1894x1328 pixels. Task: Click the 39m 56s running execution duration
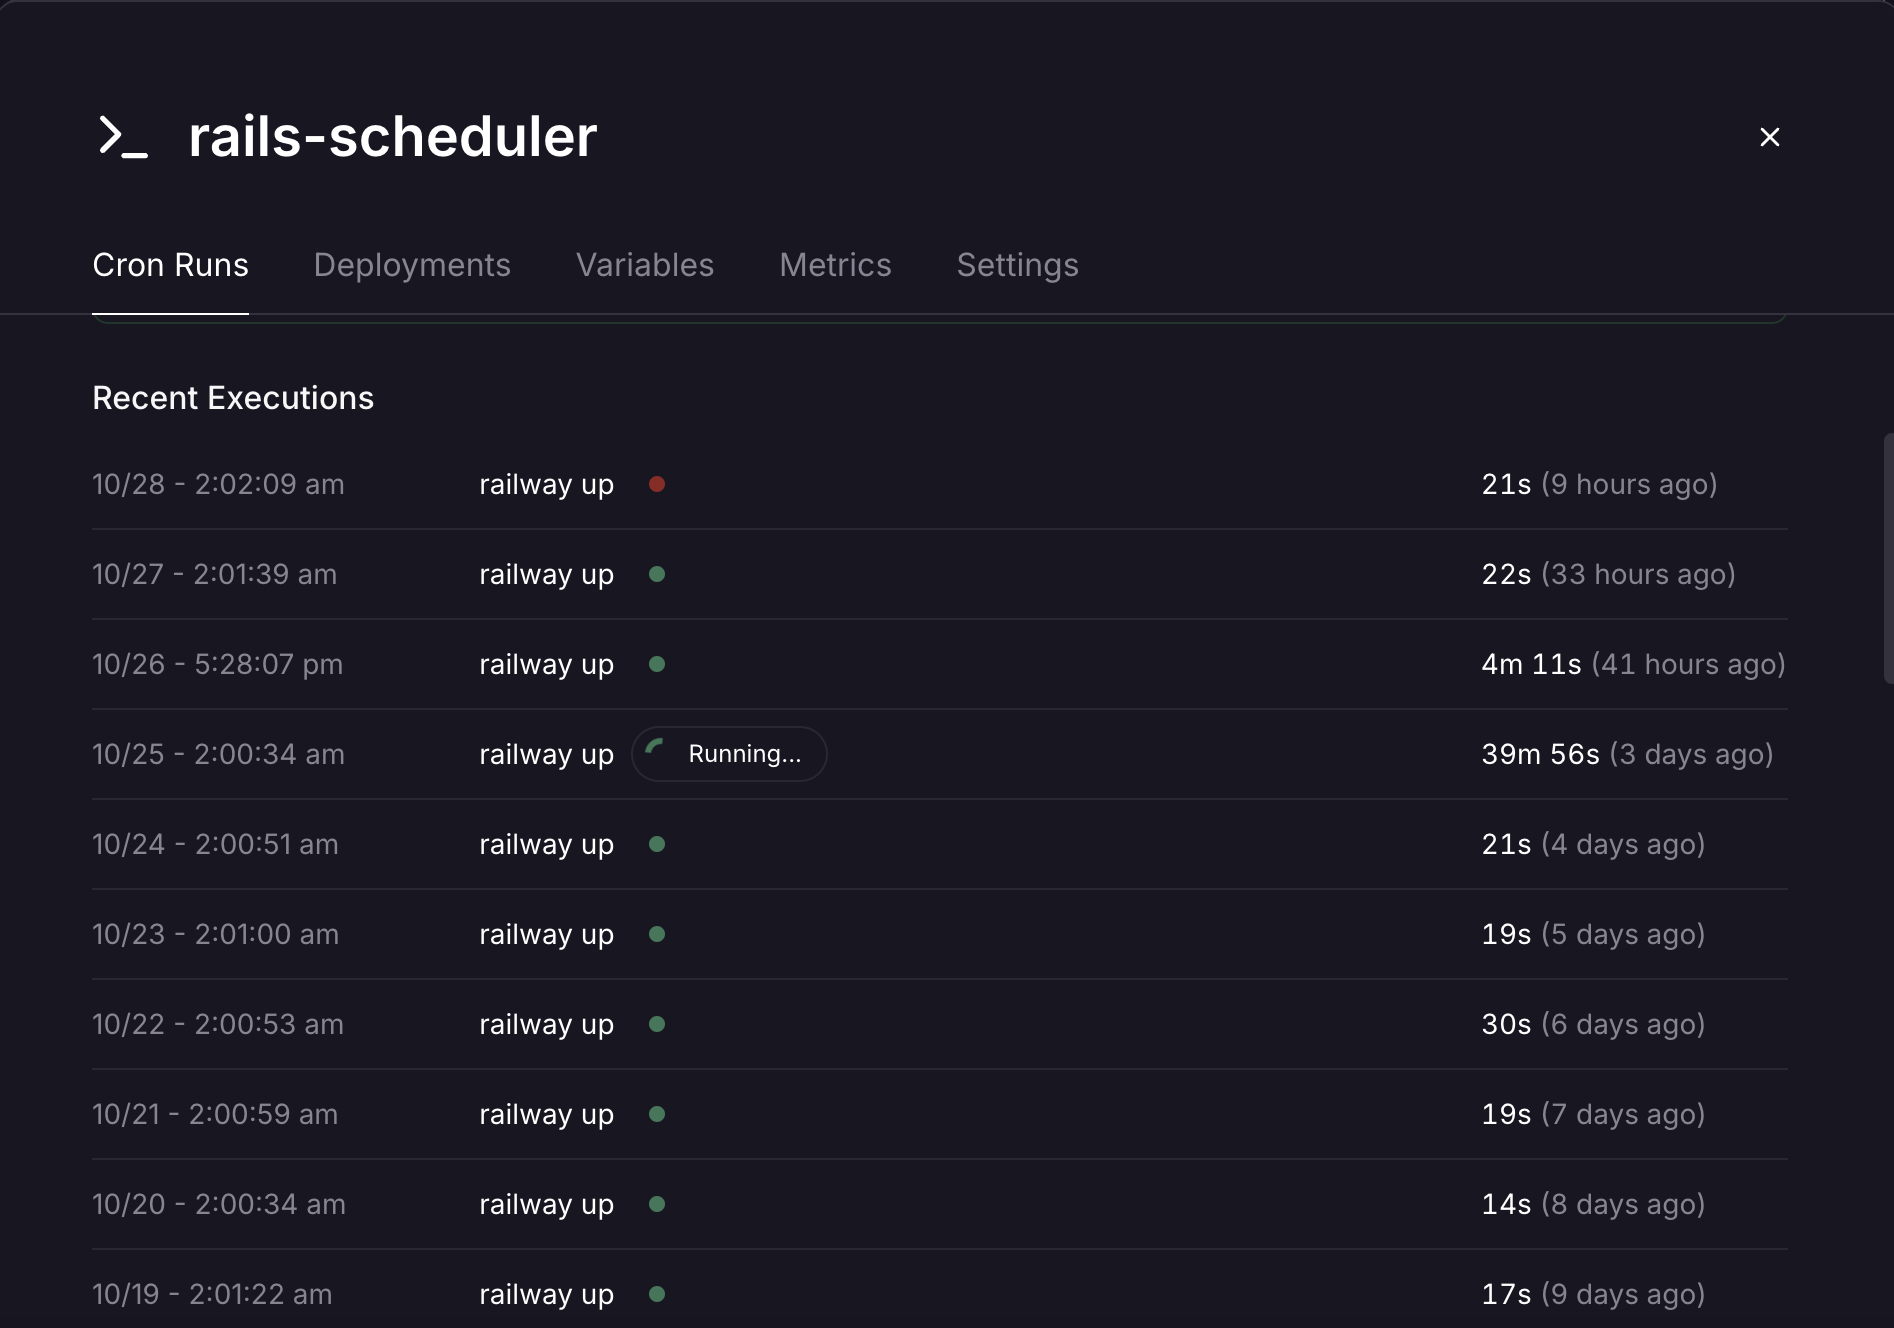(1540, 755)
